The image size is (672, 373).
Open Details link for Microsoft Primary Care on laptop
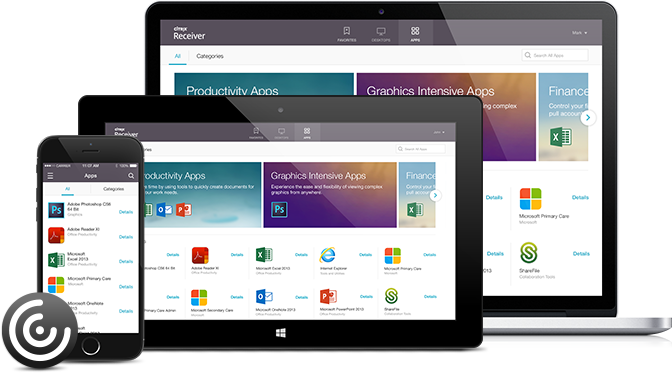[580, 198]
